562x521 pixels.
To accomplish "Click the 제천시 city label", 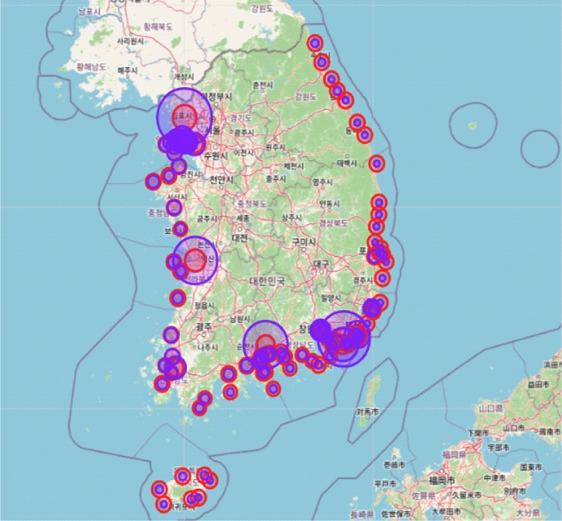I will pyautogui.click(x=294, y=166).
